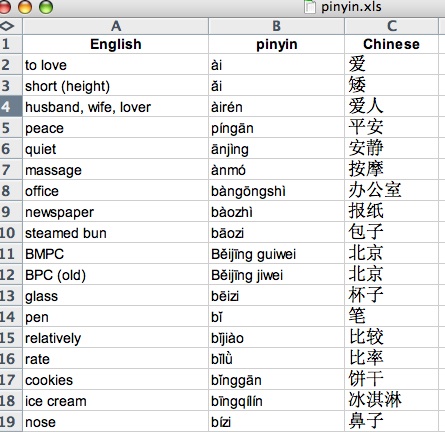Select the 'BPC (old)' cell
The height and width of the screenshot is (432, 445).
(115, 275)
